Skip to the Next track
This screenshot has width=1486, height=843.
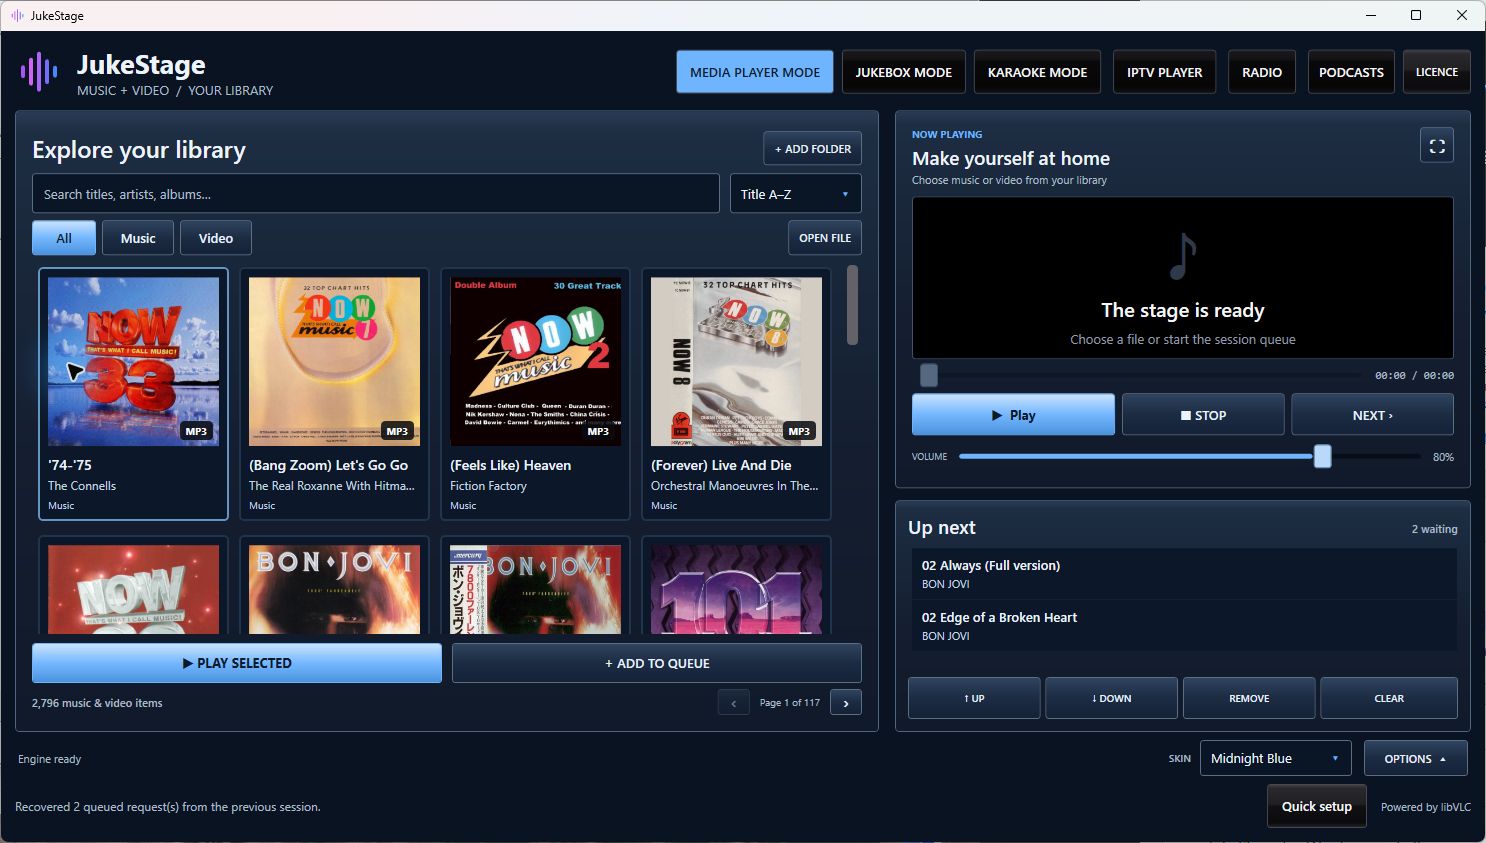coord(1372,415)
